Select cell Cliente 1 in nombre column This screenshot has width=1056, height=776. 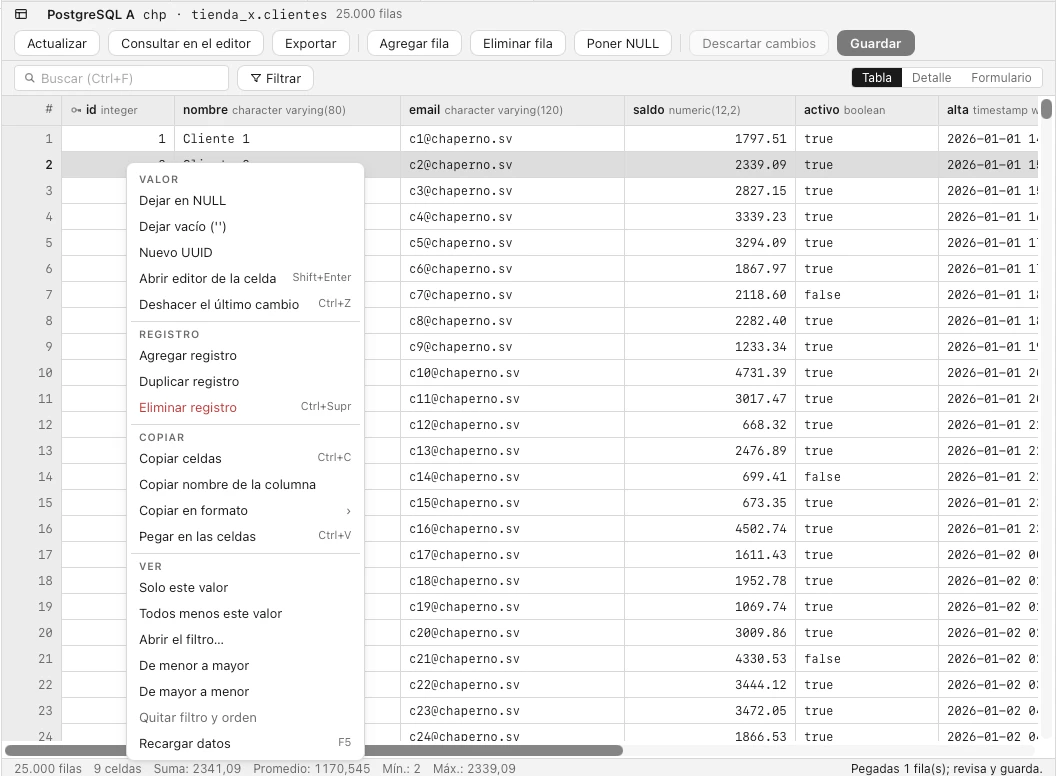coord(288,139)
